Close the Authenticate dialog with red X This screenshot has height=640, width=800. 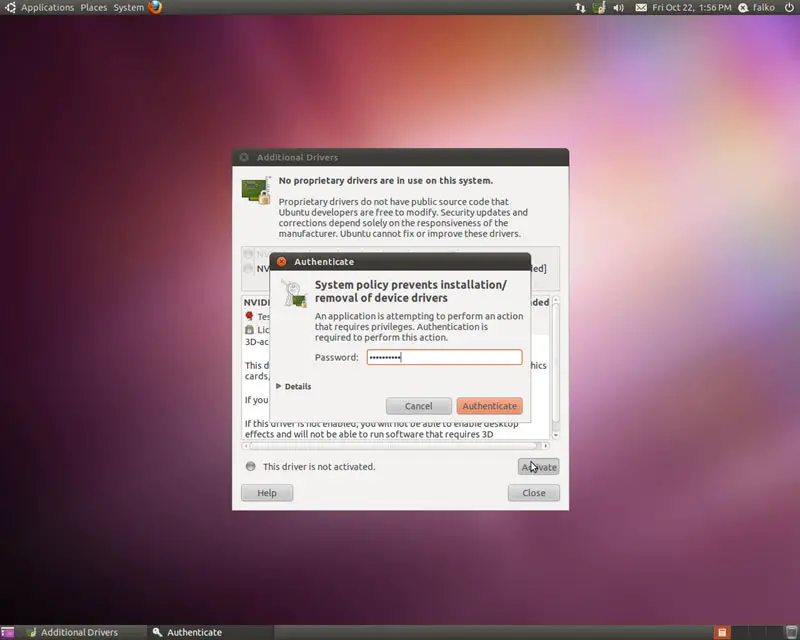(281, 261)
